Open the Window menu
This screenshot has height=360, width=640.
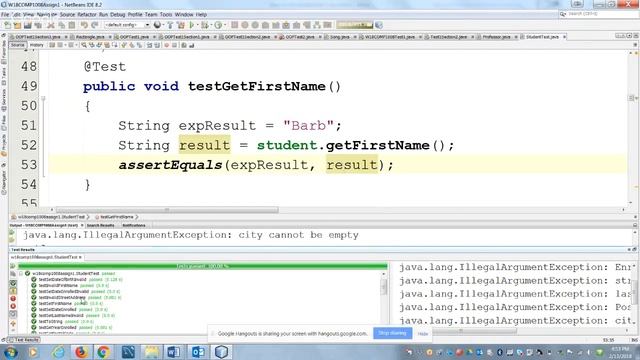[184, 14]
